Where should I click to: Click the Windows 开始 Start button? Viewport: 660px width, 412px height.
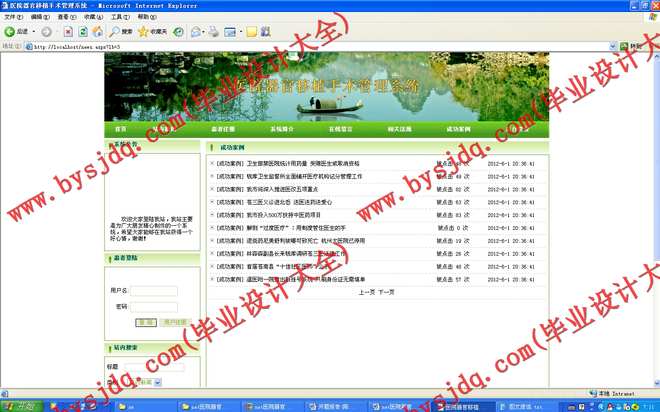point(22,406)
